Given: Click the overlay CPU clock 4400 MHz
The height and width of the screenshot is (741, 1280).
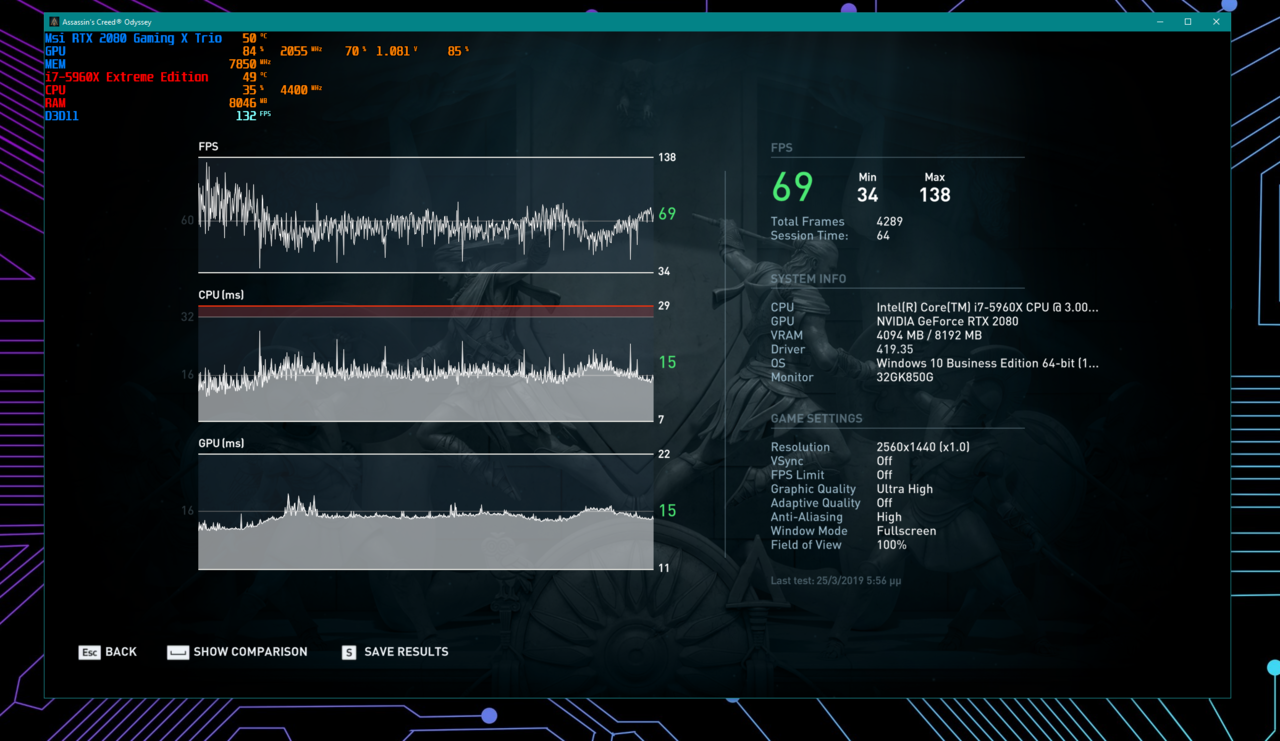Looking at the screenshot, I should point(300,90).
